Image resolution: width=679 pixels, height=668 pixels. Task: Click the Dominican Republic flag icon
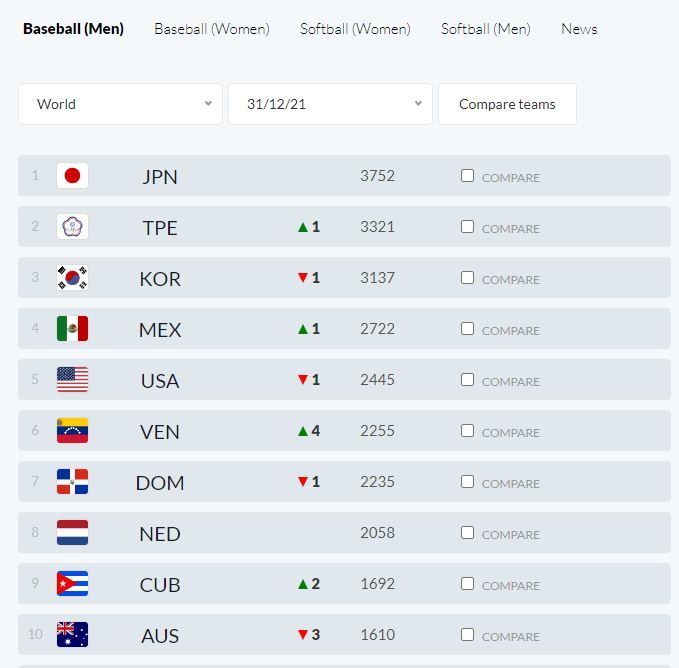(72, 482)
